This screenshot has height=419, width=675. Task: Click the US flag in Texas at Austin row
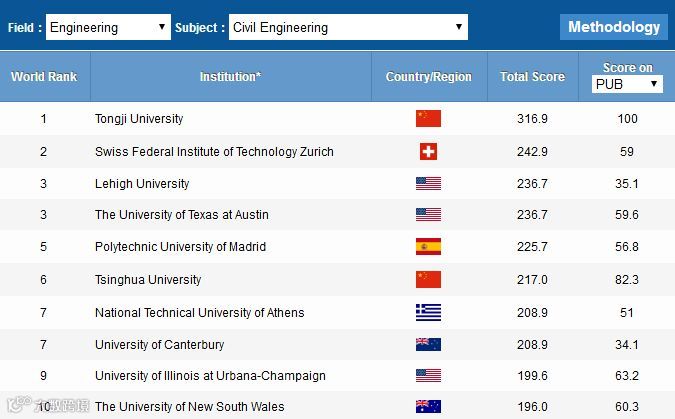click(428, 214)
